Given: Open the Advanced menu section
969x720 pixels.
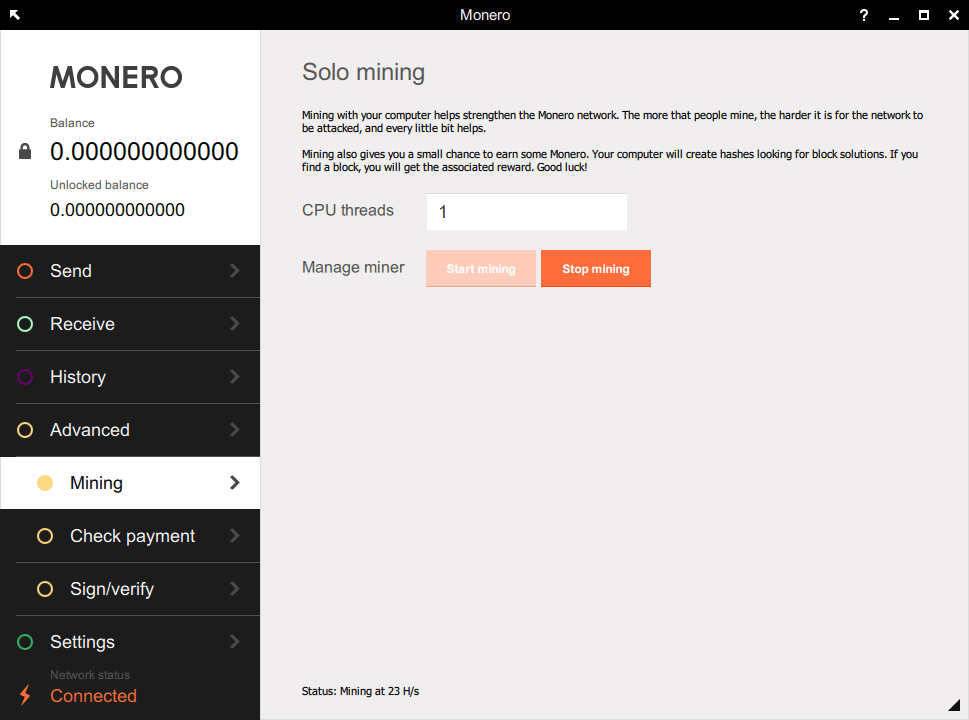Looking at the screenshot, I should [130, 430].
